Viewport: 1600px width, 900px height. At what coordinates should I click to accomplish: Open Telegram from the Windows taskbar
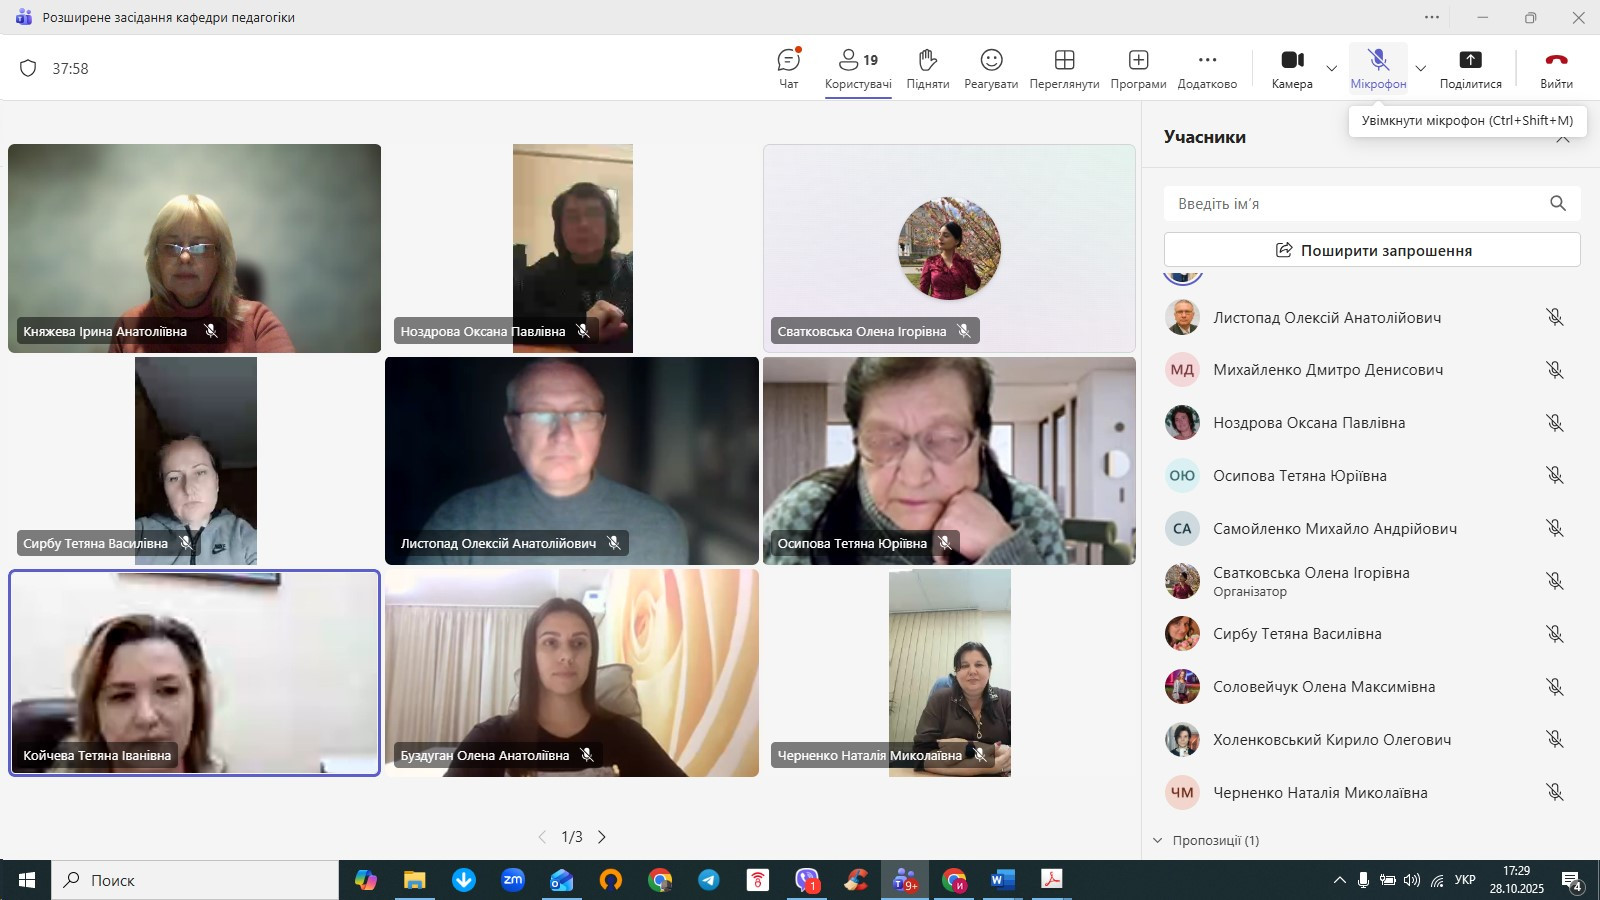[709, 880]
